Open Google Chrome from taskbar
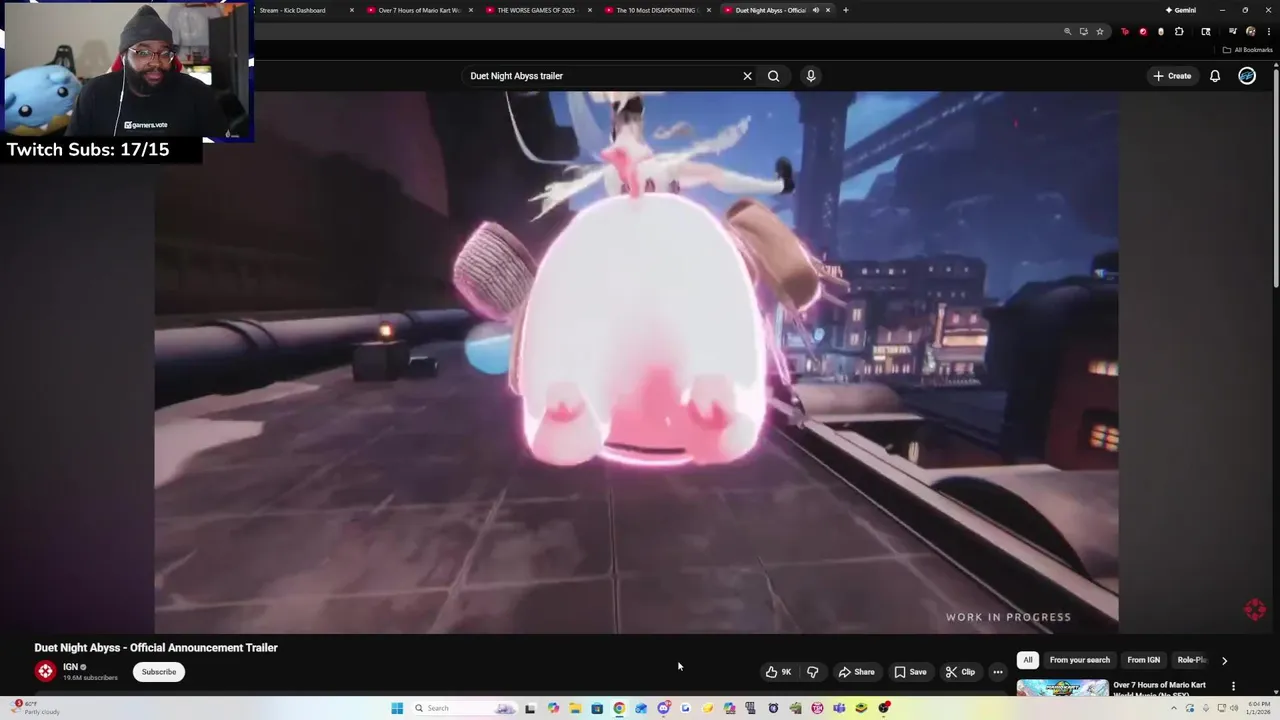This screenshot has width=1280, height=720. [x=619, y=708]
